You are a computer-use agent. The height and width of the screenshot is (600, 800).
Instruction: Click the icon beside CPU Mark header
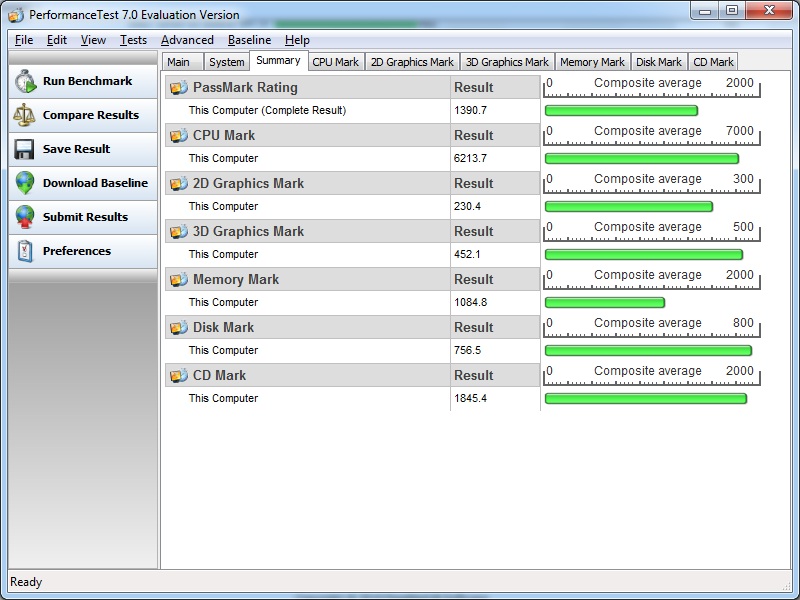tap(179, 136)
